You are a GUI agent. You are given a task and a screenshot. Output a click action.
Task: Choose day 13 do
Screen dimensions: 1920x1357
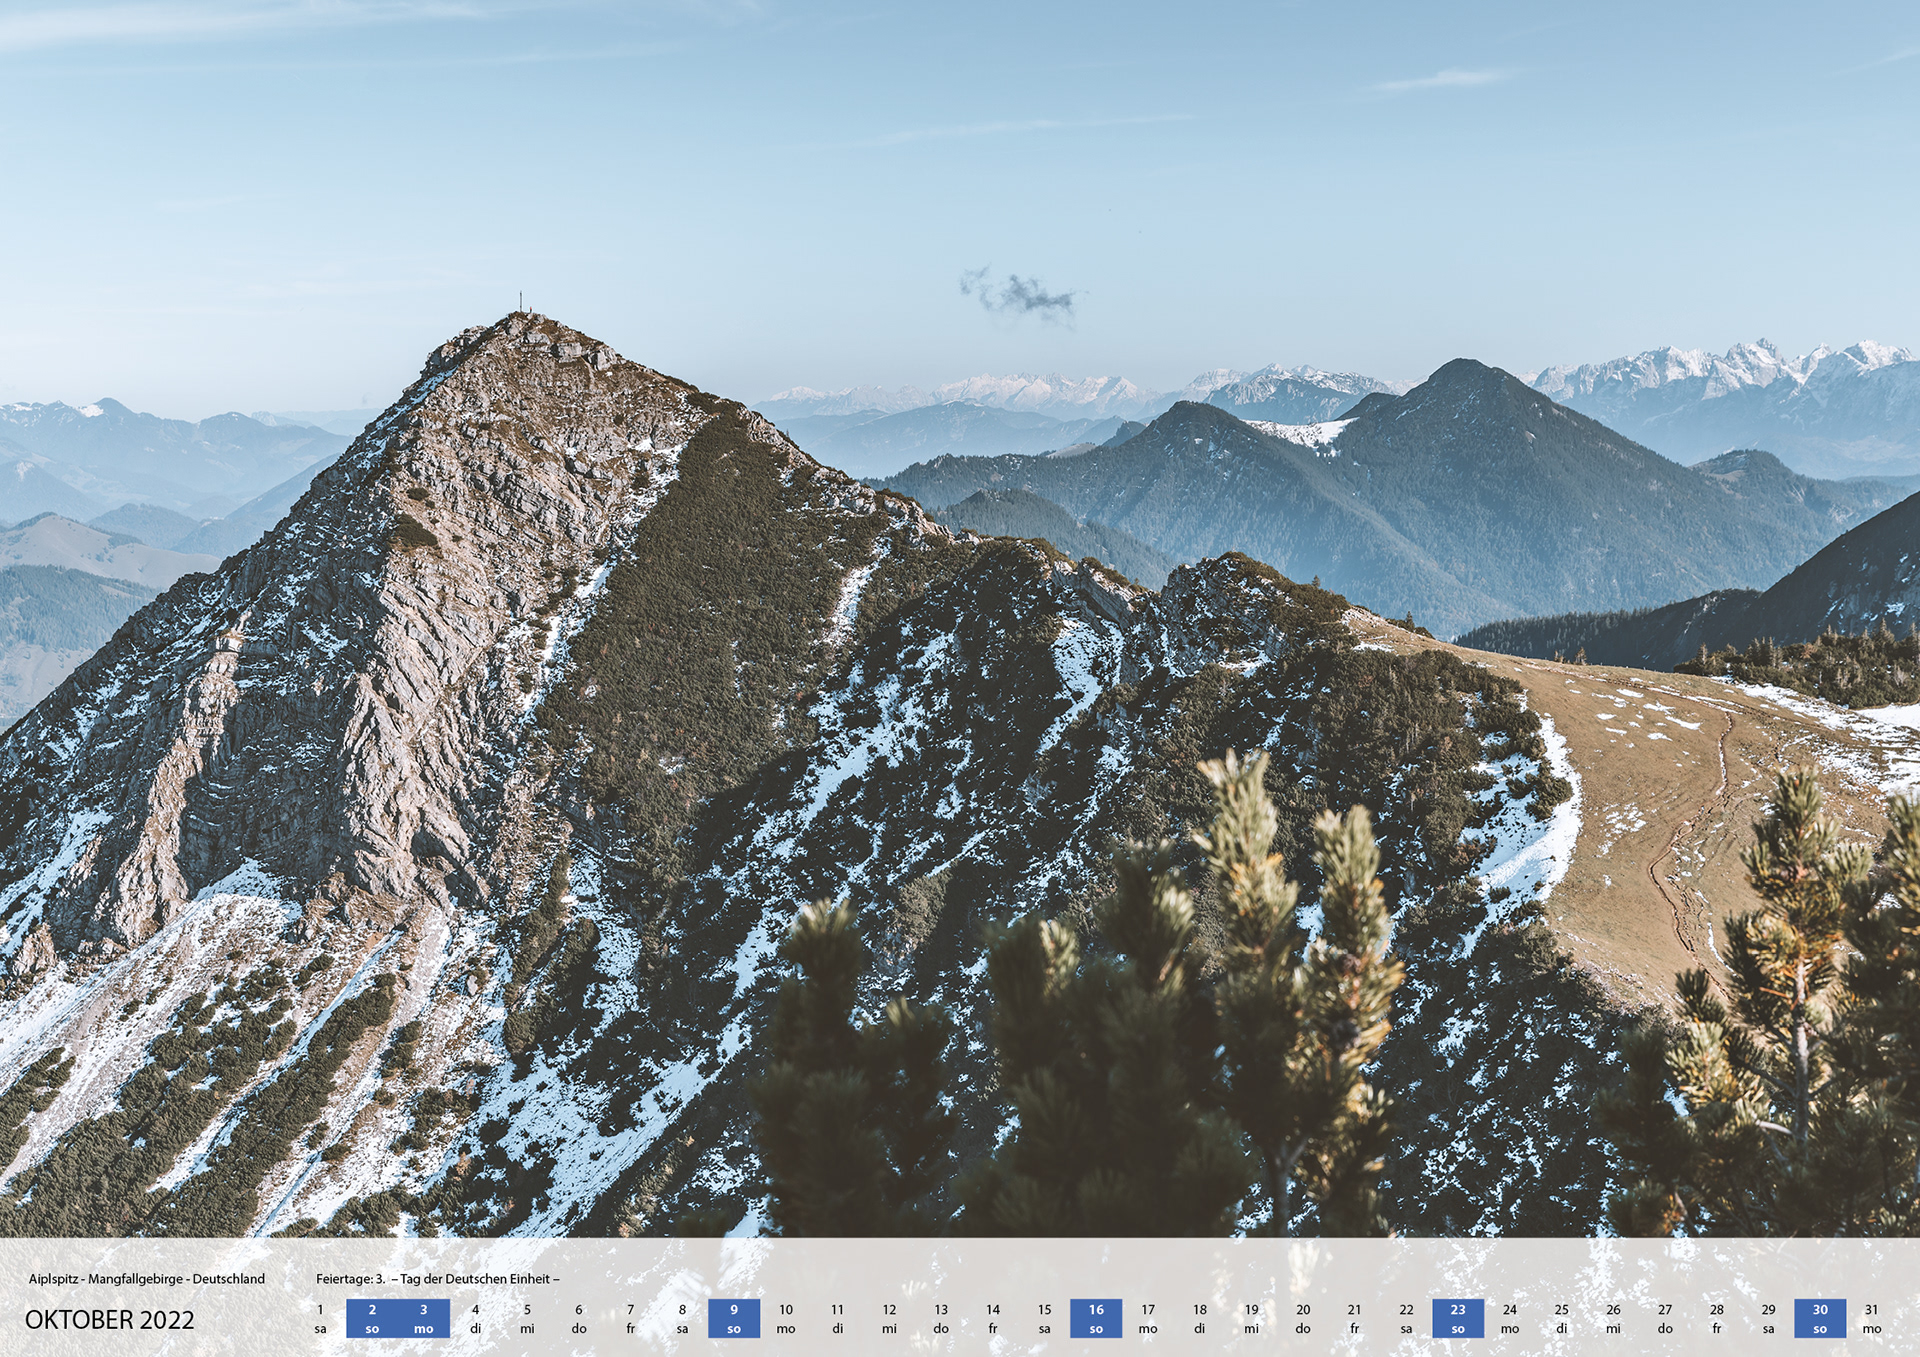941,1318
